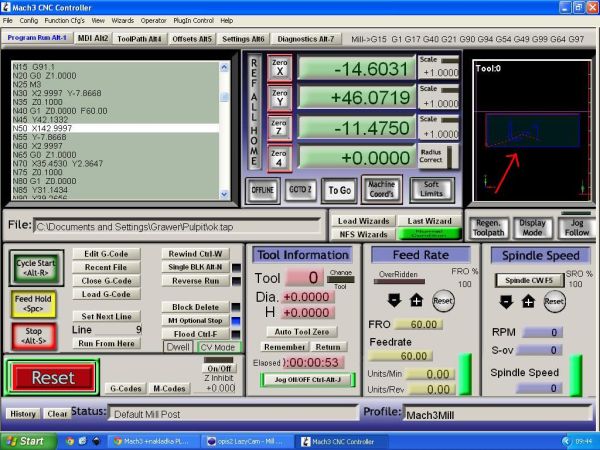Toggle the To Go display

pos(339,190)
